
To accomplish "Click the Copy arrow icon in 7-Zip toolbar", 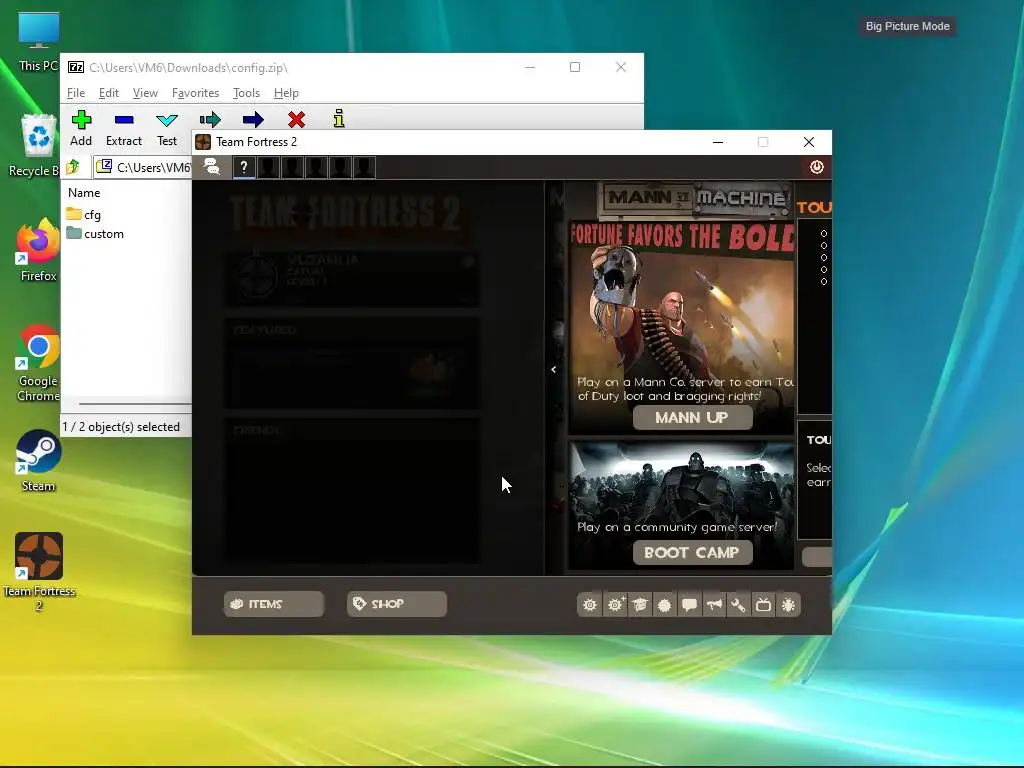I will 210,120.
